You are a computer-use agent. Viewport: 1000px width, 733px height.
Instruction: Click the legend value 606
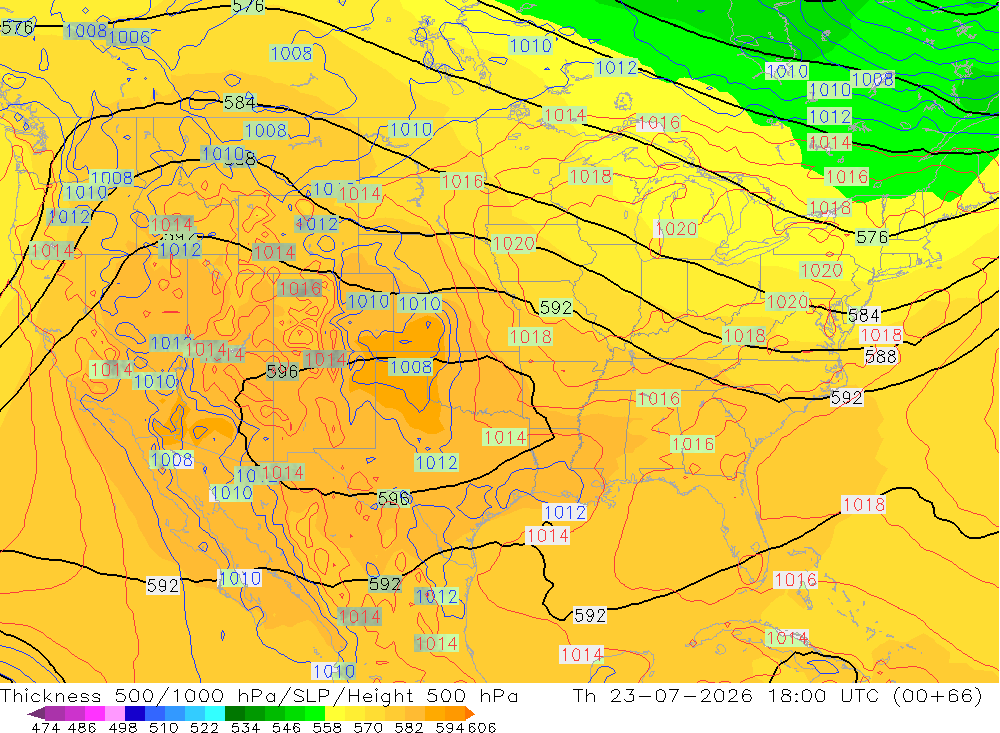click(x=482, y=727)
